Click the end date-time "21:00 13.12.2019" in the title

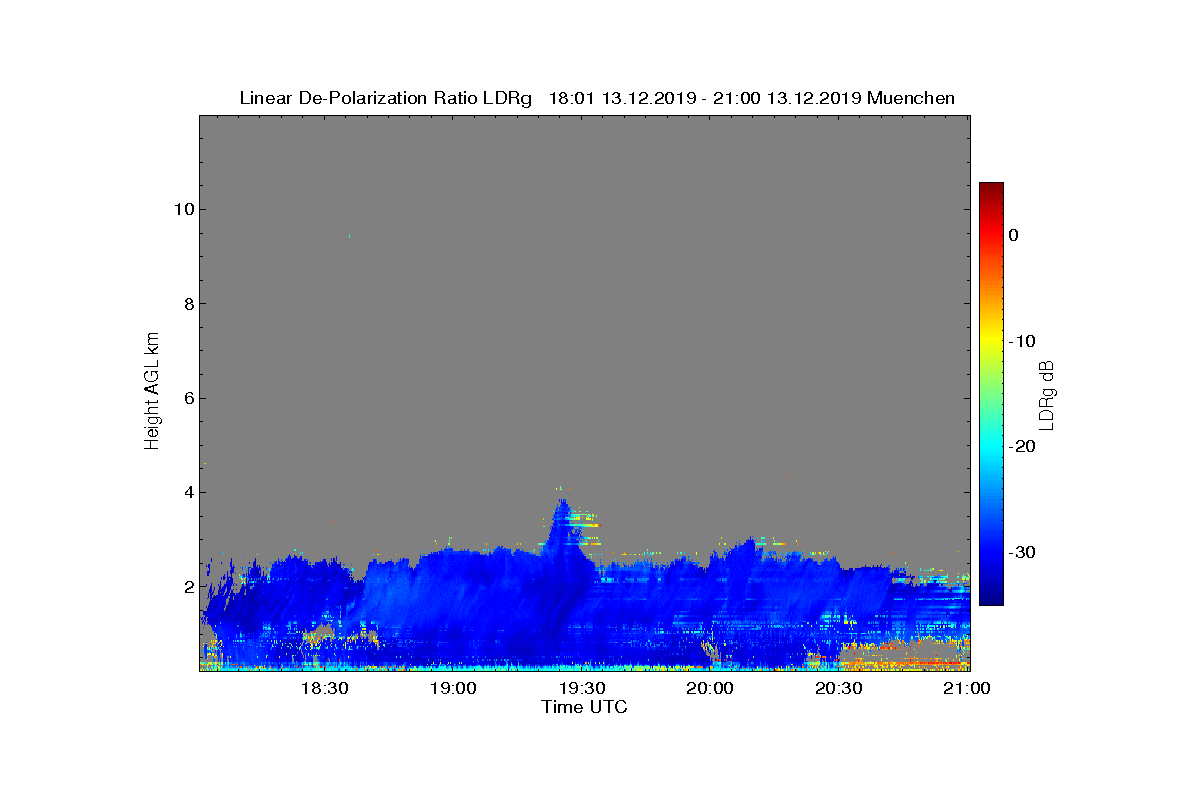click(x=788, y=98)
